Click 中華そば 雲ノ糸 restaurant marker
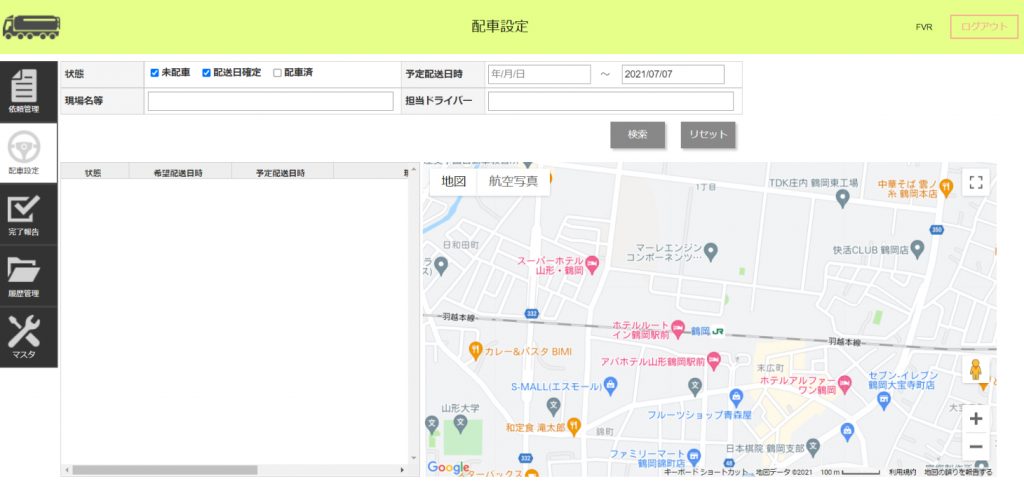 click(948, 187)
